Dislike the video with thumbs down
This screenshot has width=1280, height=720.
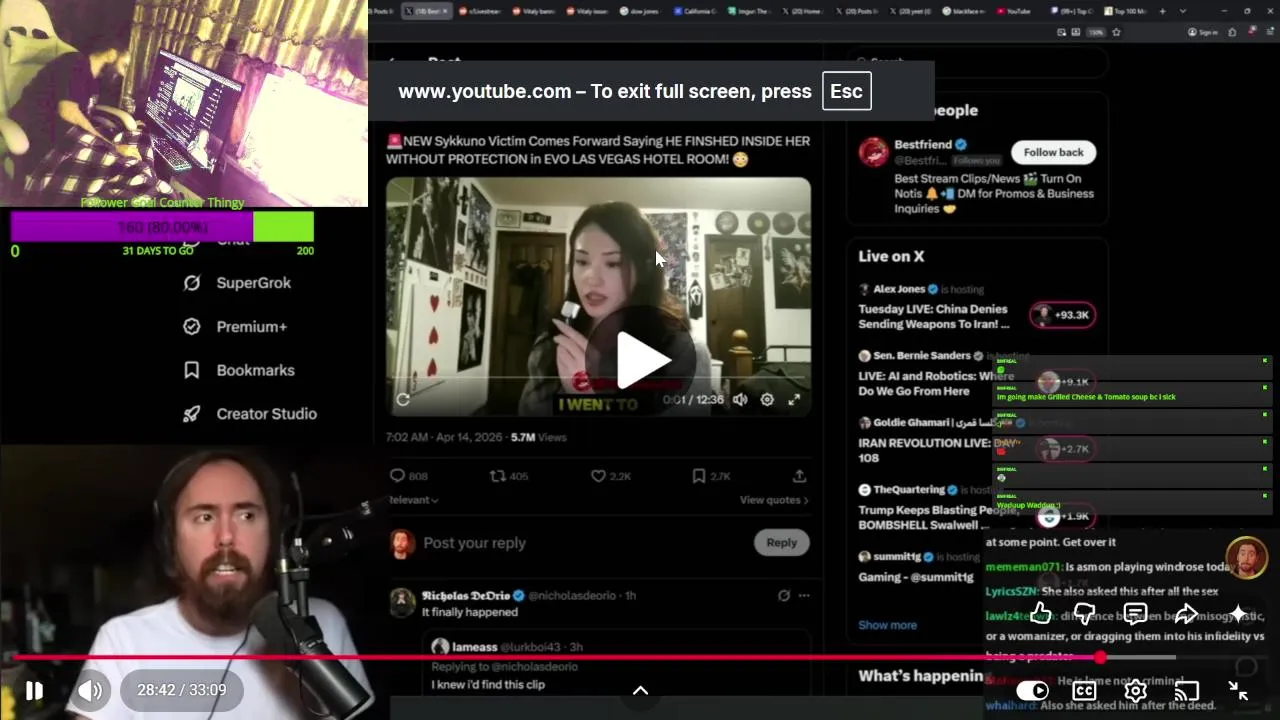tap(1085, 613)
